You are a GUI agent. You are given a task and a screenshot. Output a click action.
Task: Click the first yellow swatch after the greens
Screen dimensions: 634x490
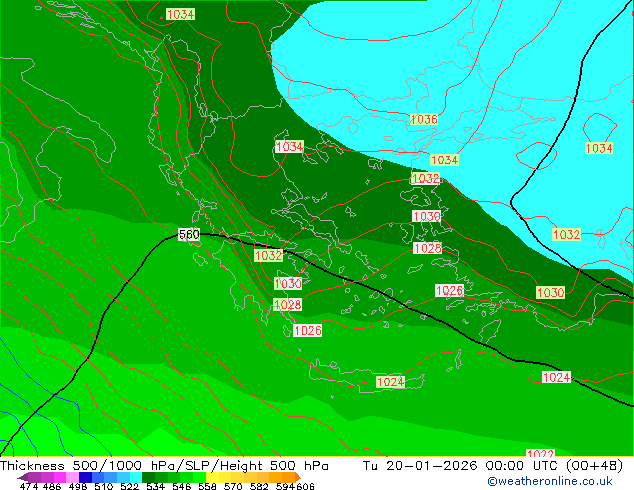[212, 477]
